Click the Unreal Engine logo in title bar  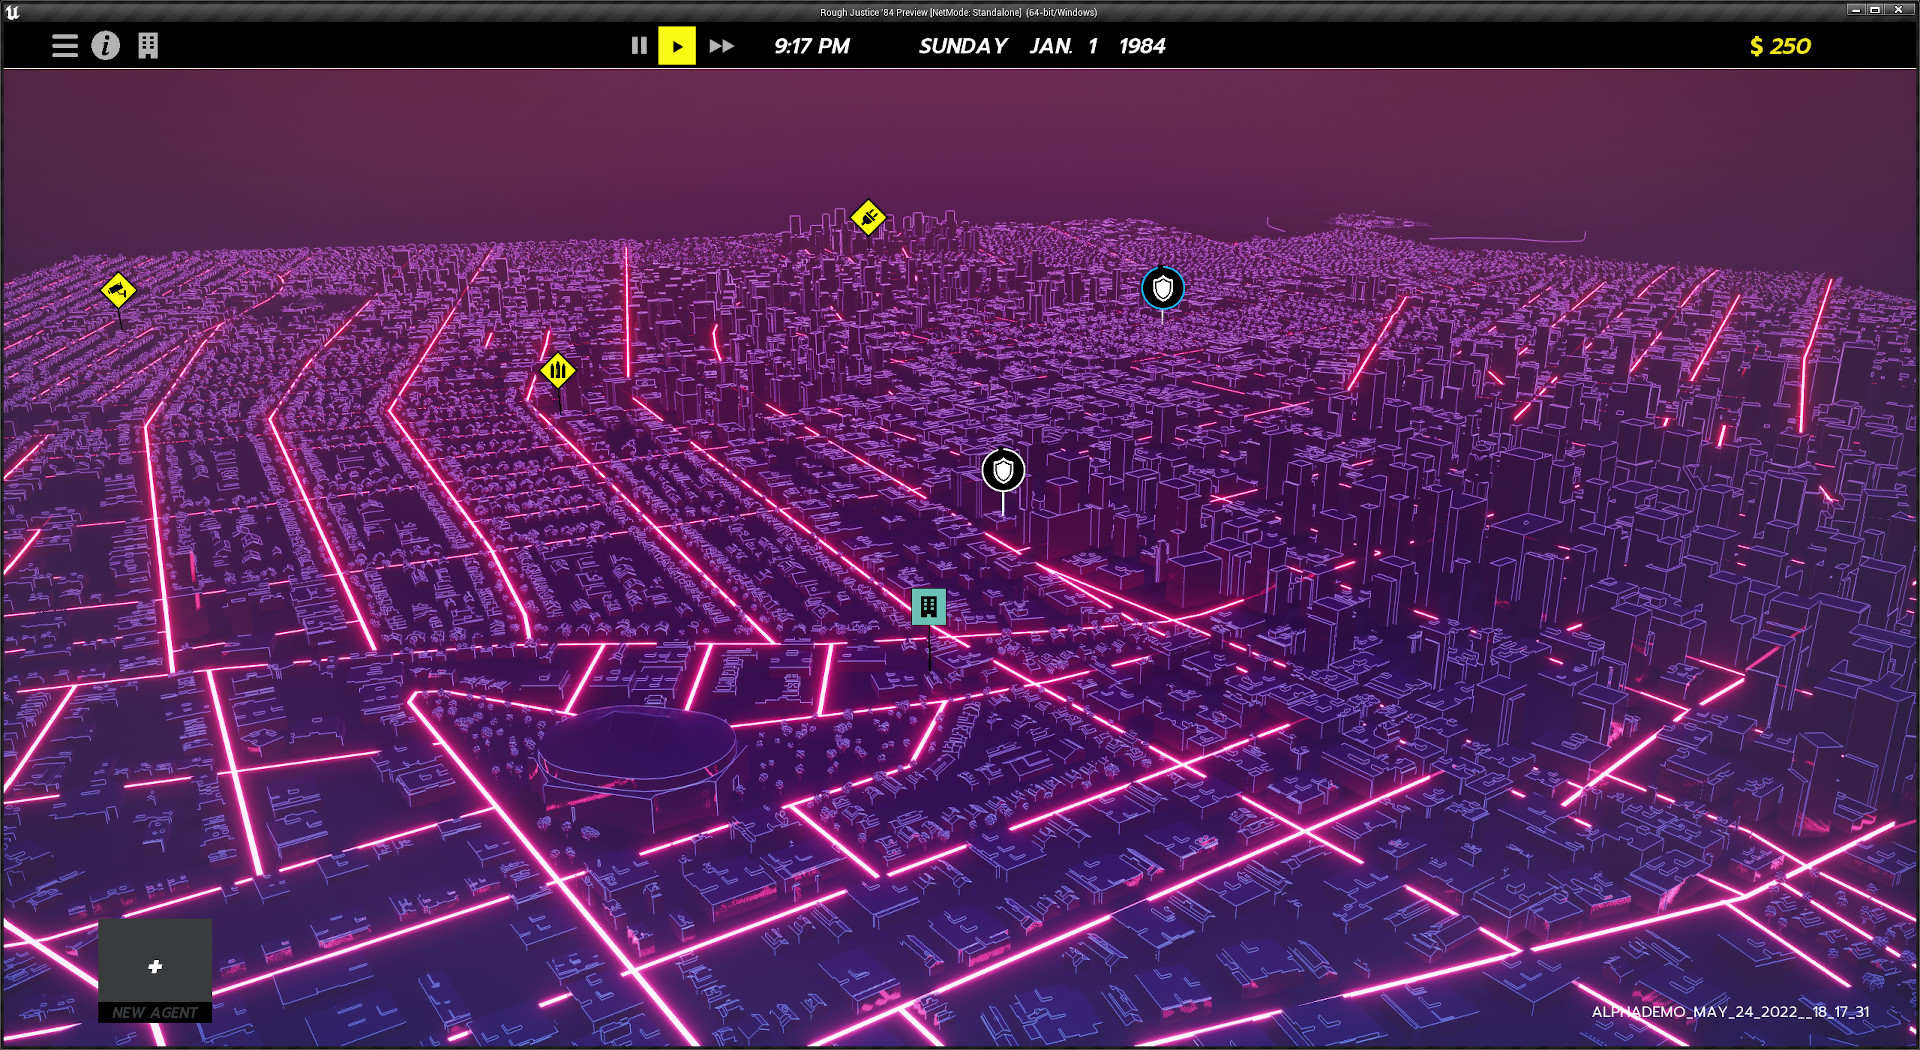(x=12, y=12)
